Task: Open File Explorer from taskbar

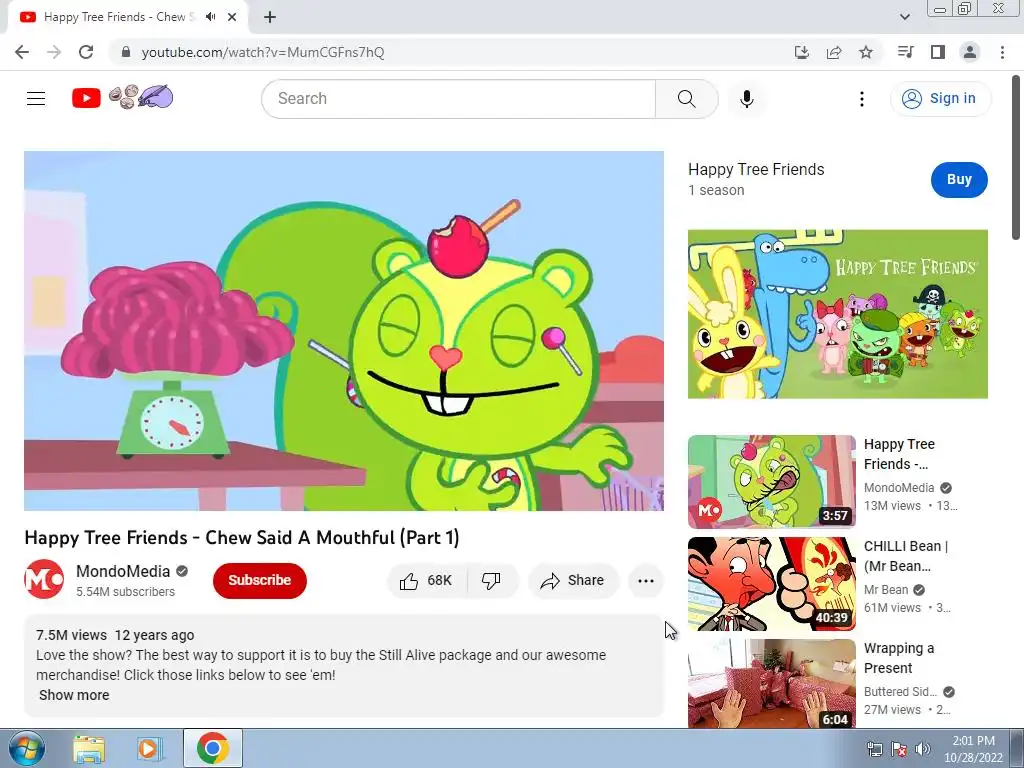Action: [x=89, y=748]
